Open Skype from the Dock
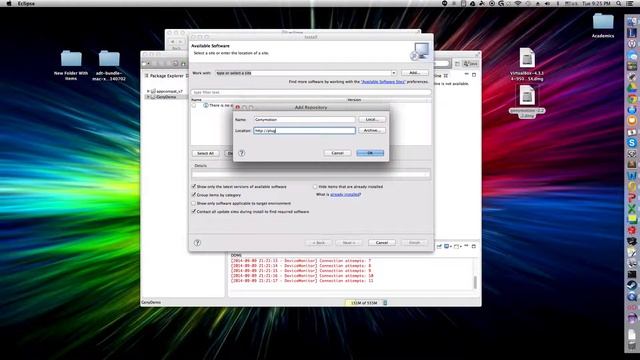This screenshot has height=360, width=640. coord(632,142)
